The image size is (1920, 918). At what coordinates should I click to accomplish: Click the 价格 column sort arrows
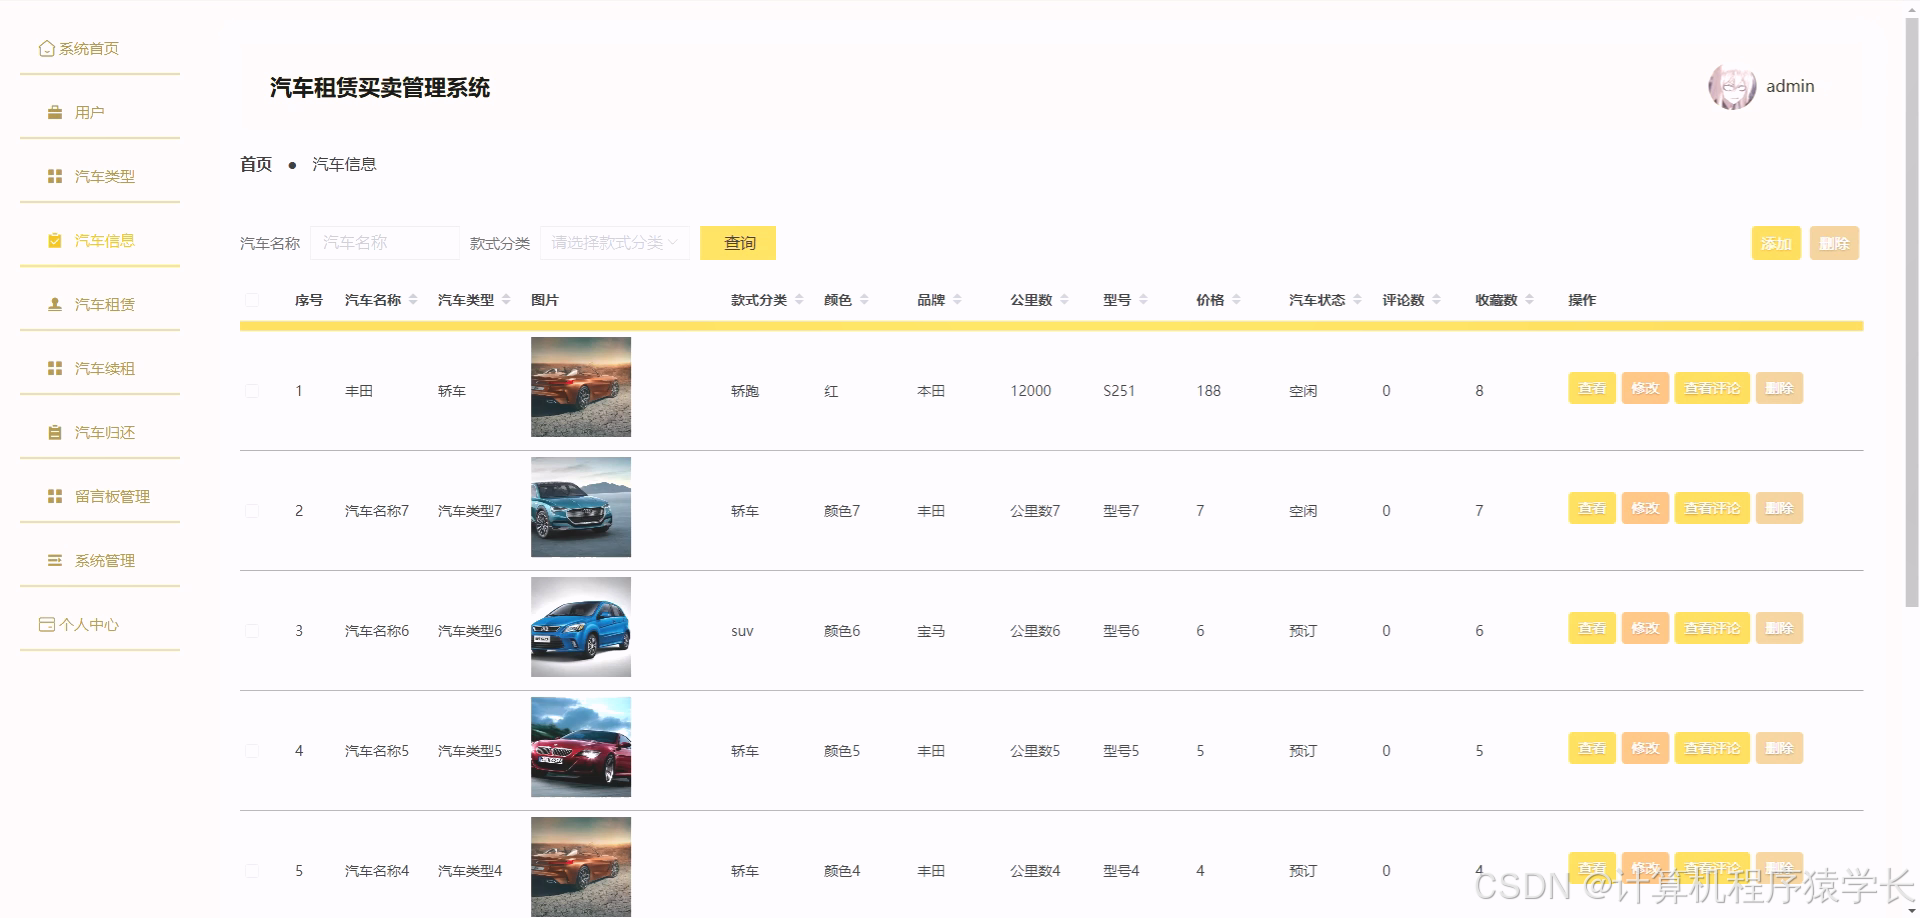click(x=1237, y=298)
